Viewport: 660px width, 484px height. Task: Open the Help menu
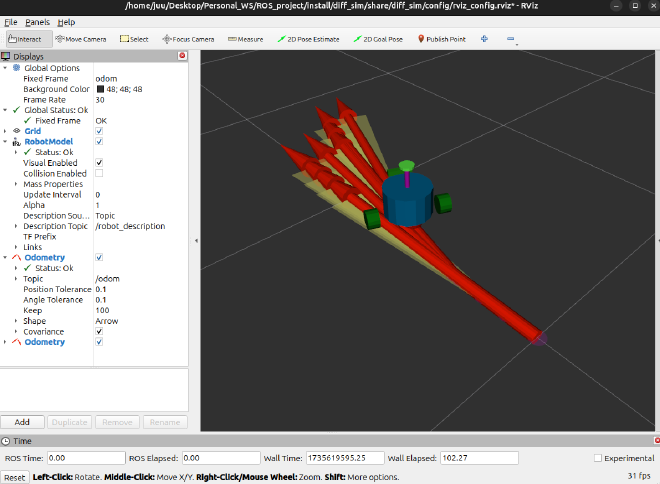coord(66,22)
